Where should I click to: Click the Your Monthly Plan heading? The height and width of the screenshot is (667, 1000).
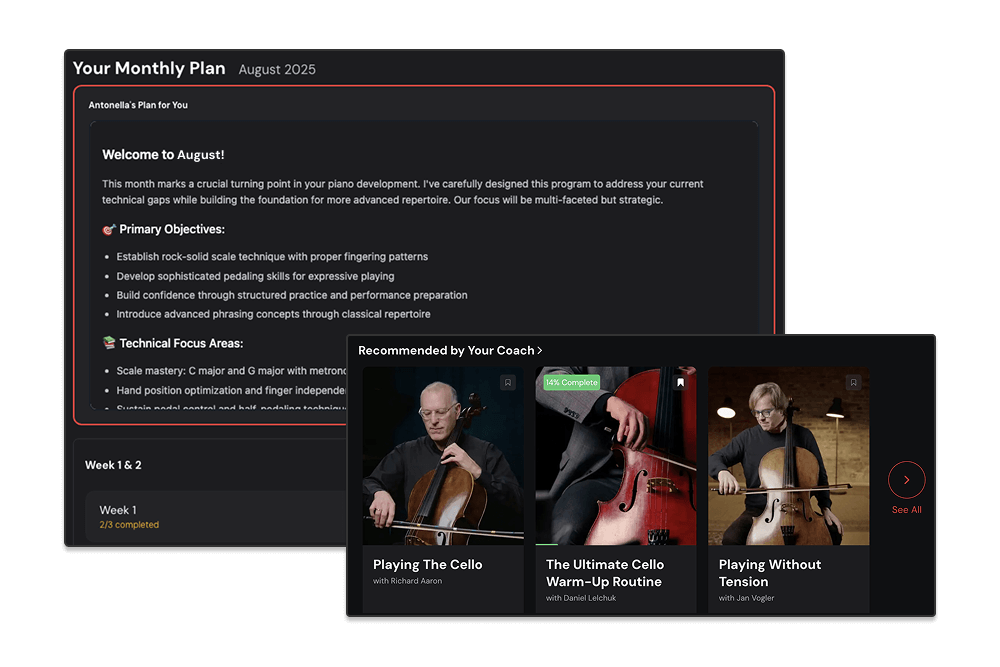coord(149,68)
